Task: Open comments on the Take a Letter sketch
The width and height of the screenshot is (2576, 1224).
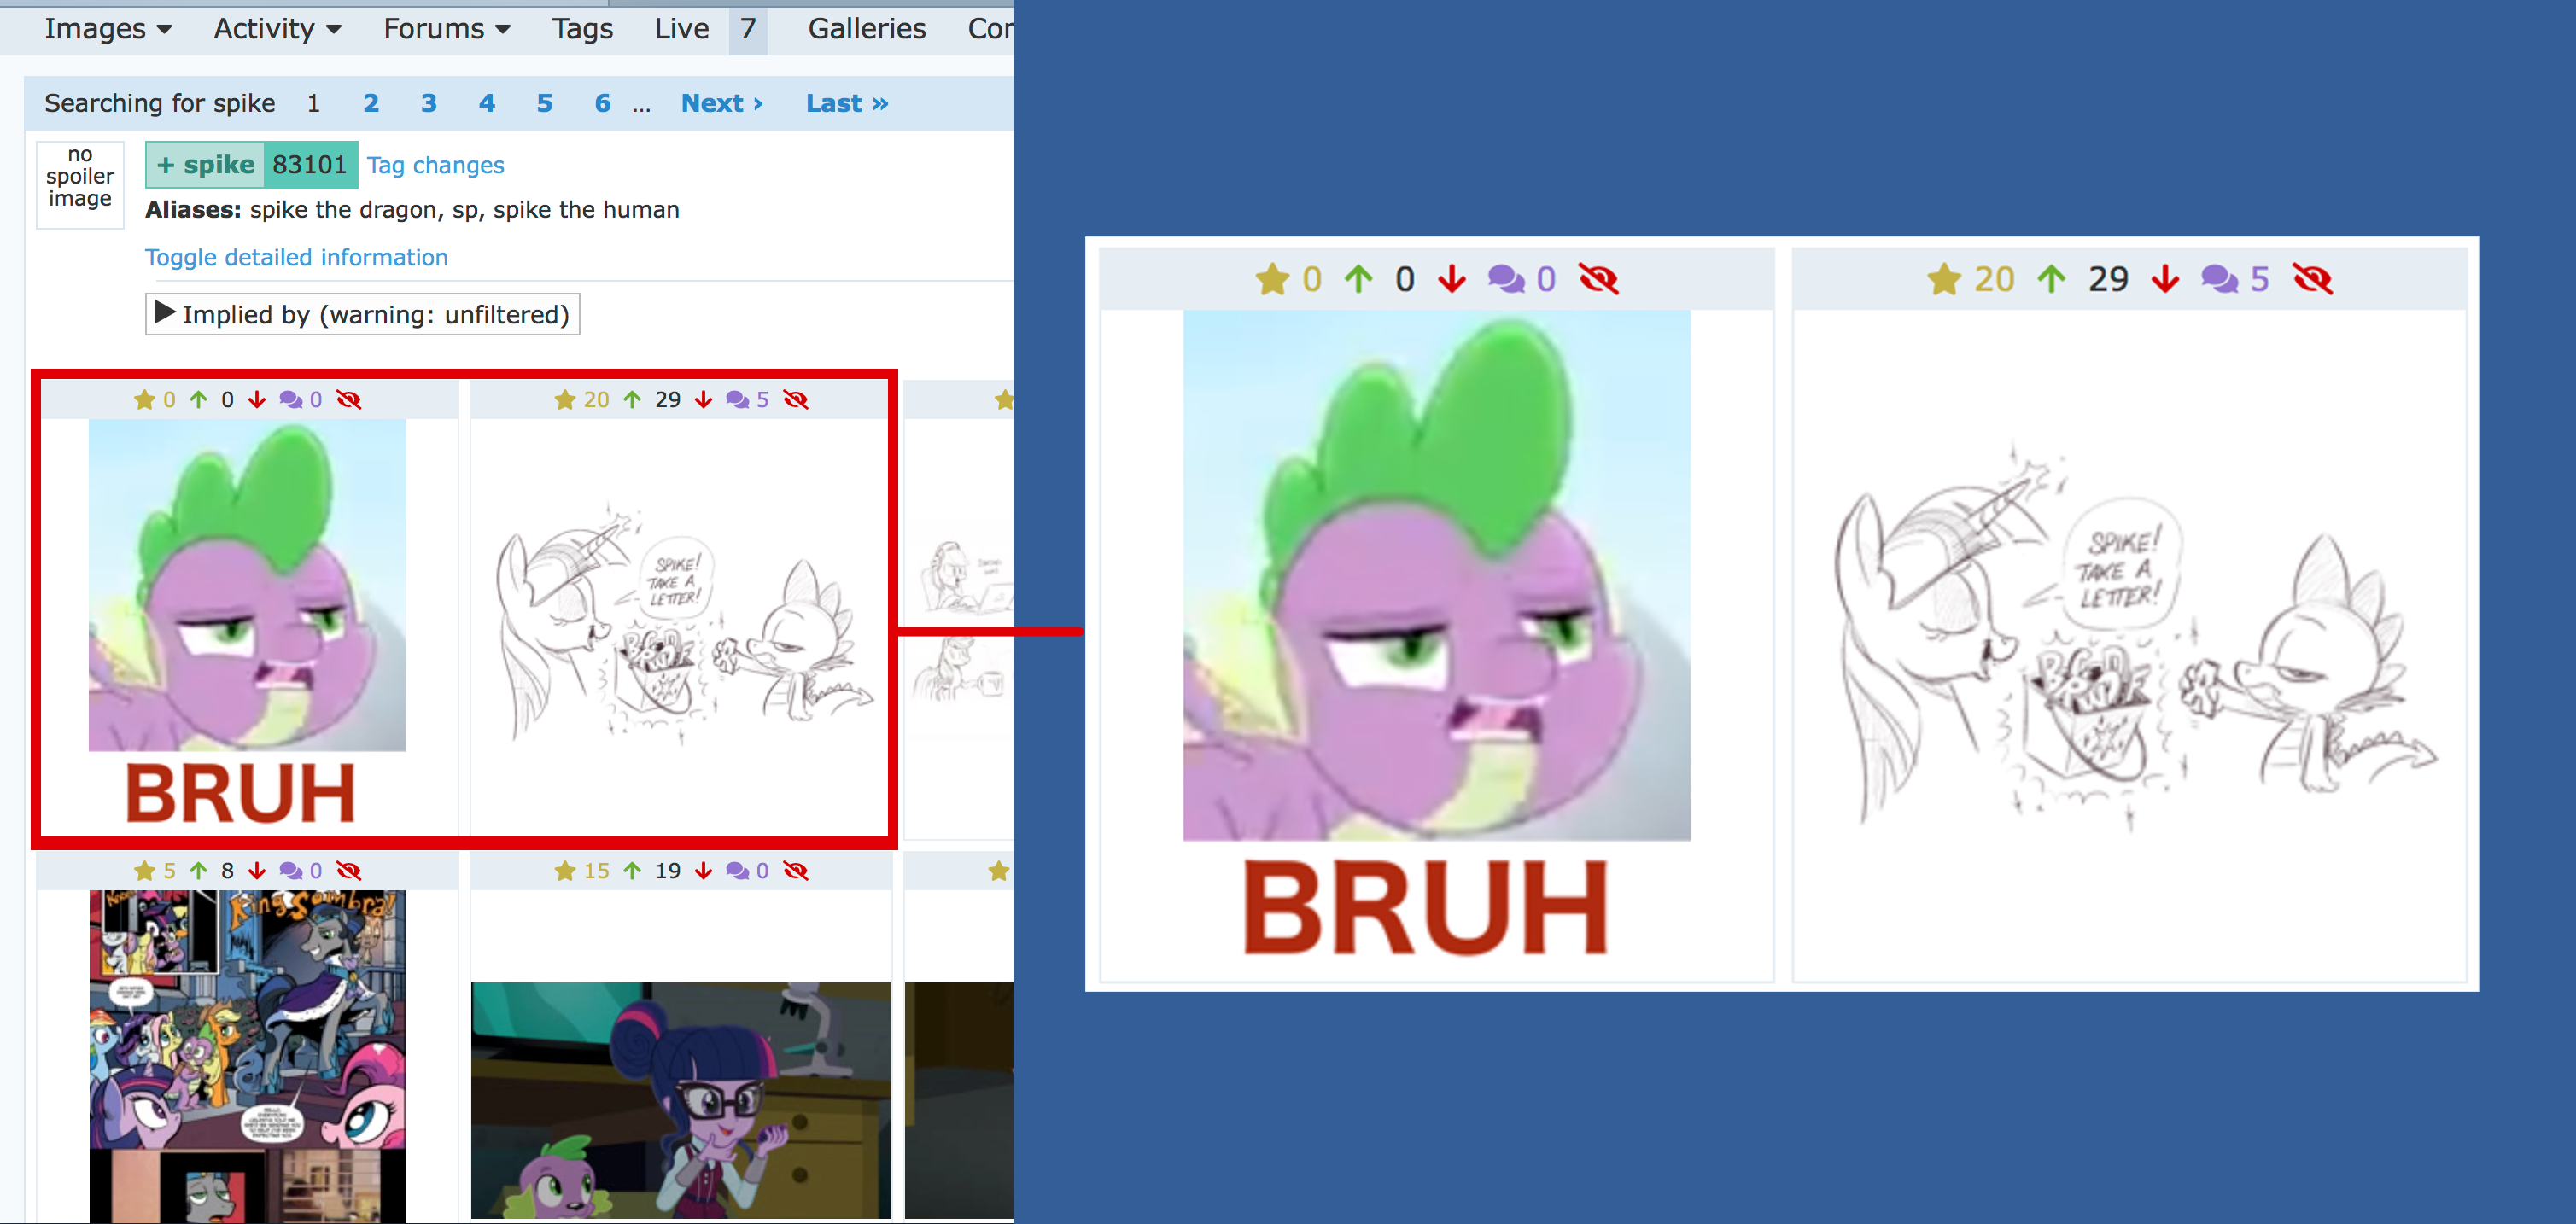Action: click(x=738, y=400)
